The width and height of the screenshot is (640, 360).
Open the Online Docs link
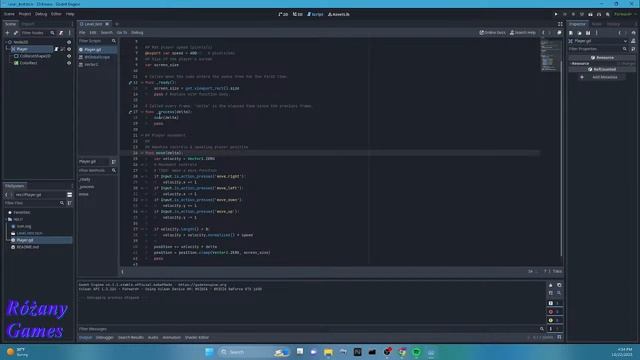[492, 33]
